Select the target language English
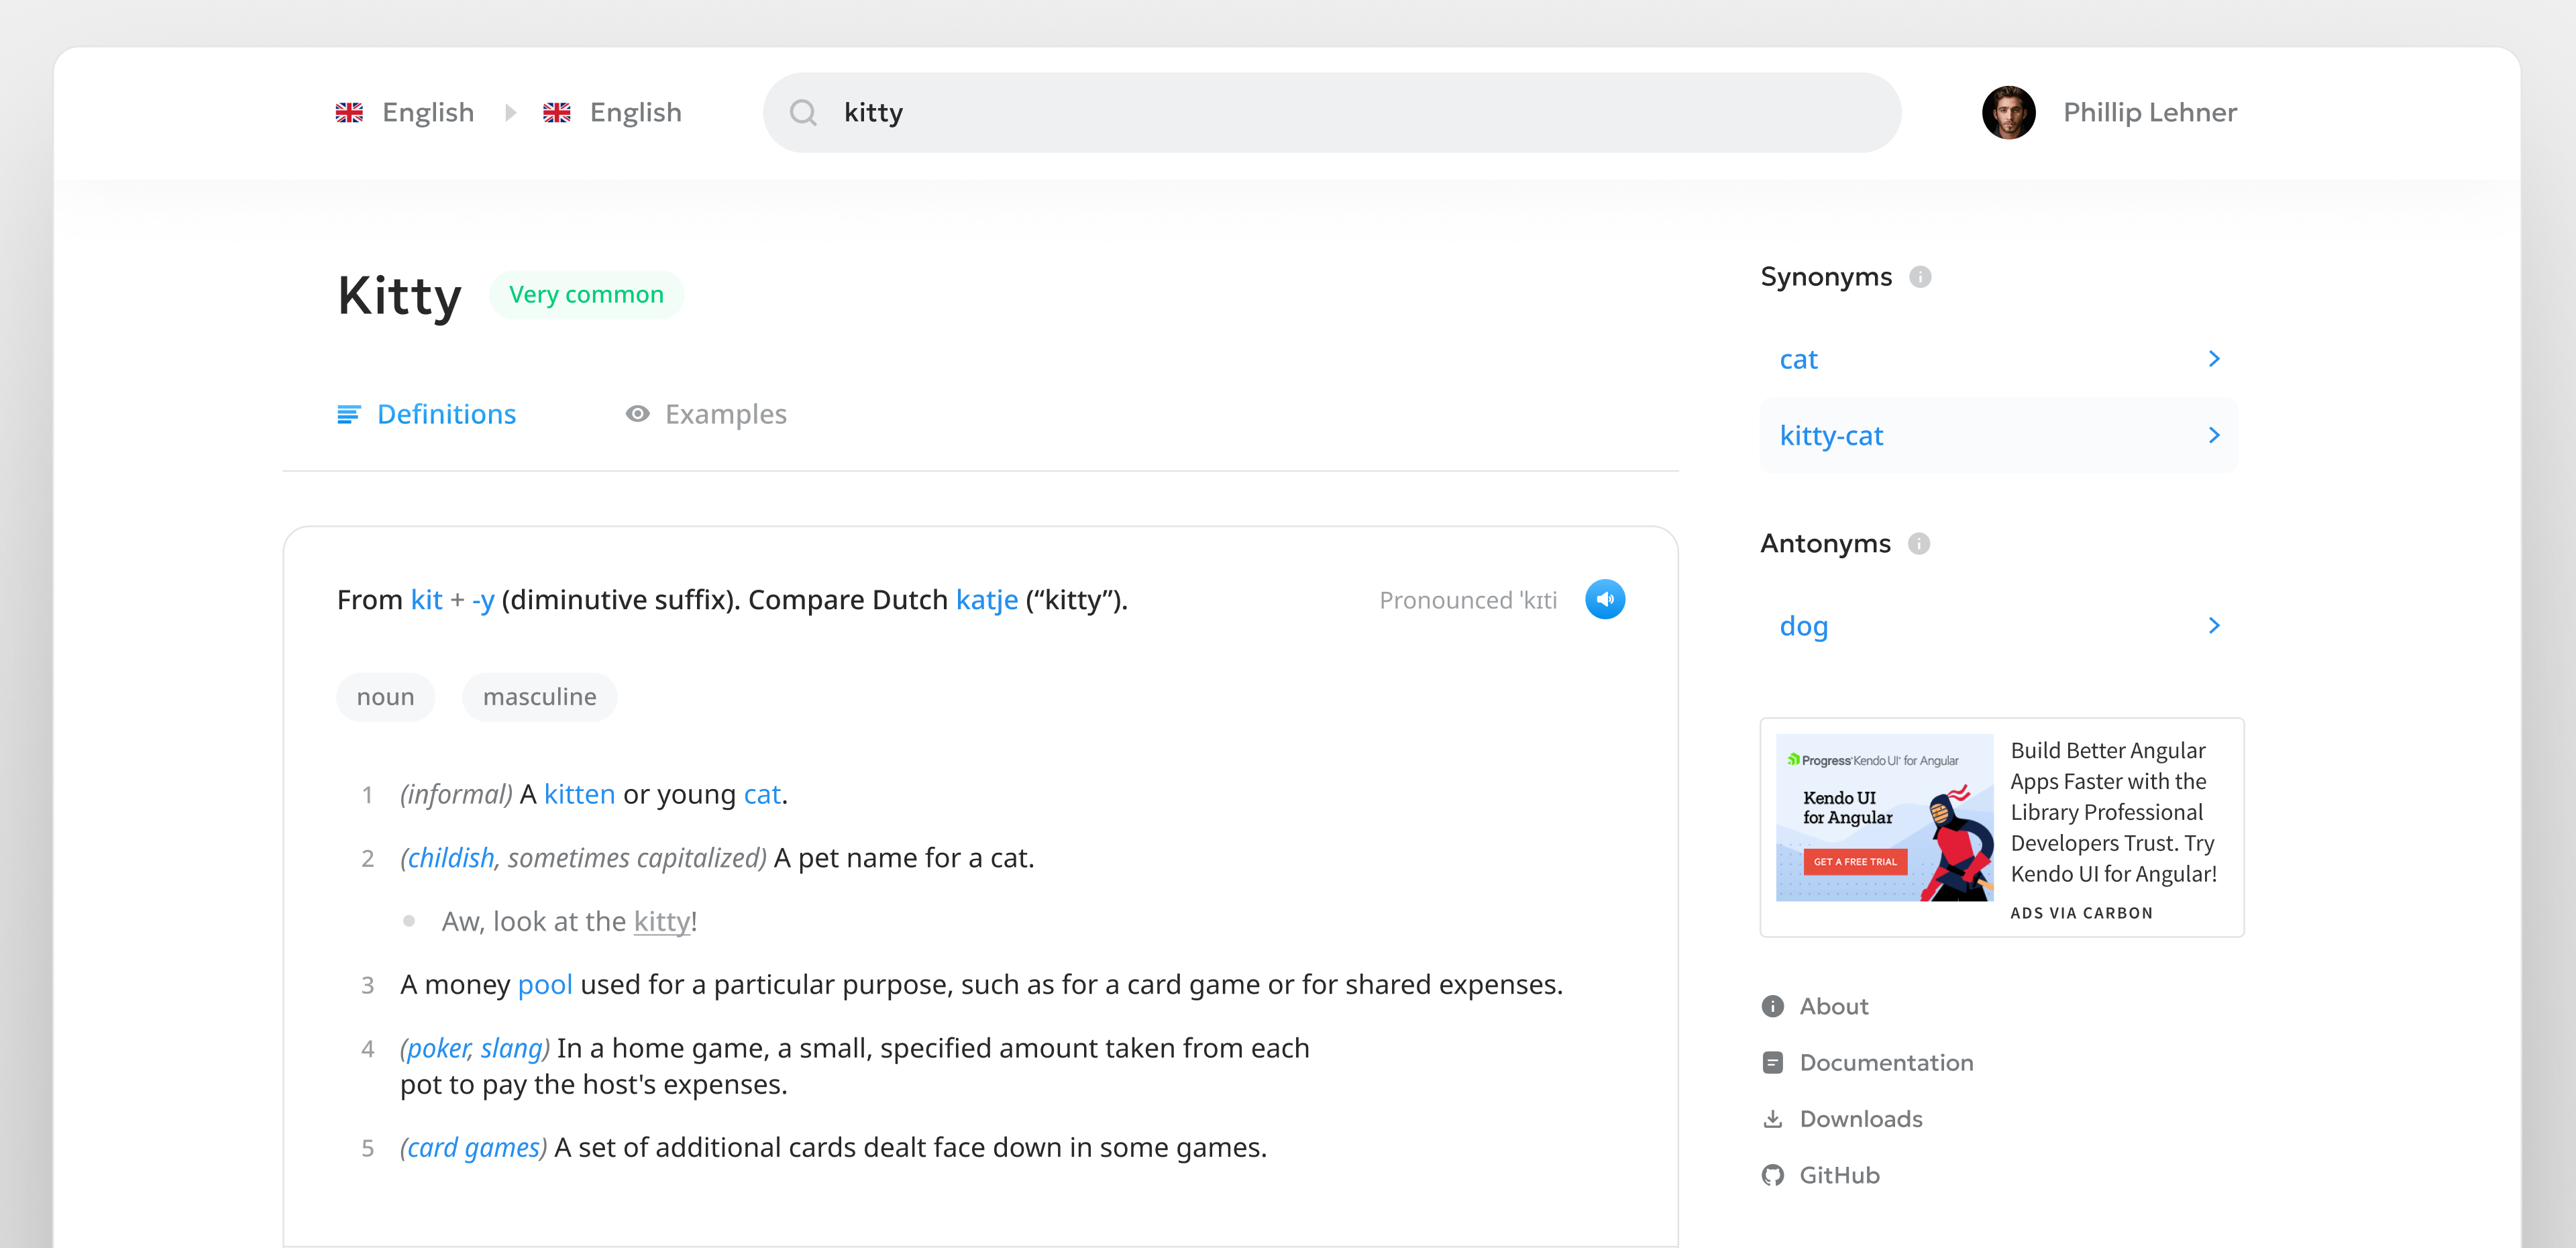2576x1248 pixels. click(636, 112)
